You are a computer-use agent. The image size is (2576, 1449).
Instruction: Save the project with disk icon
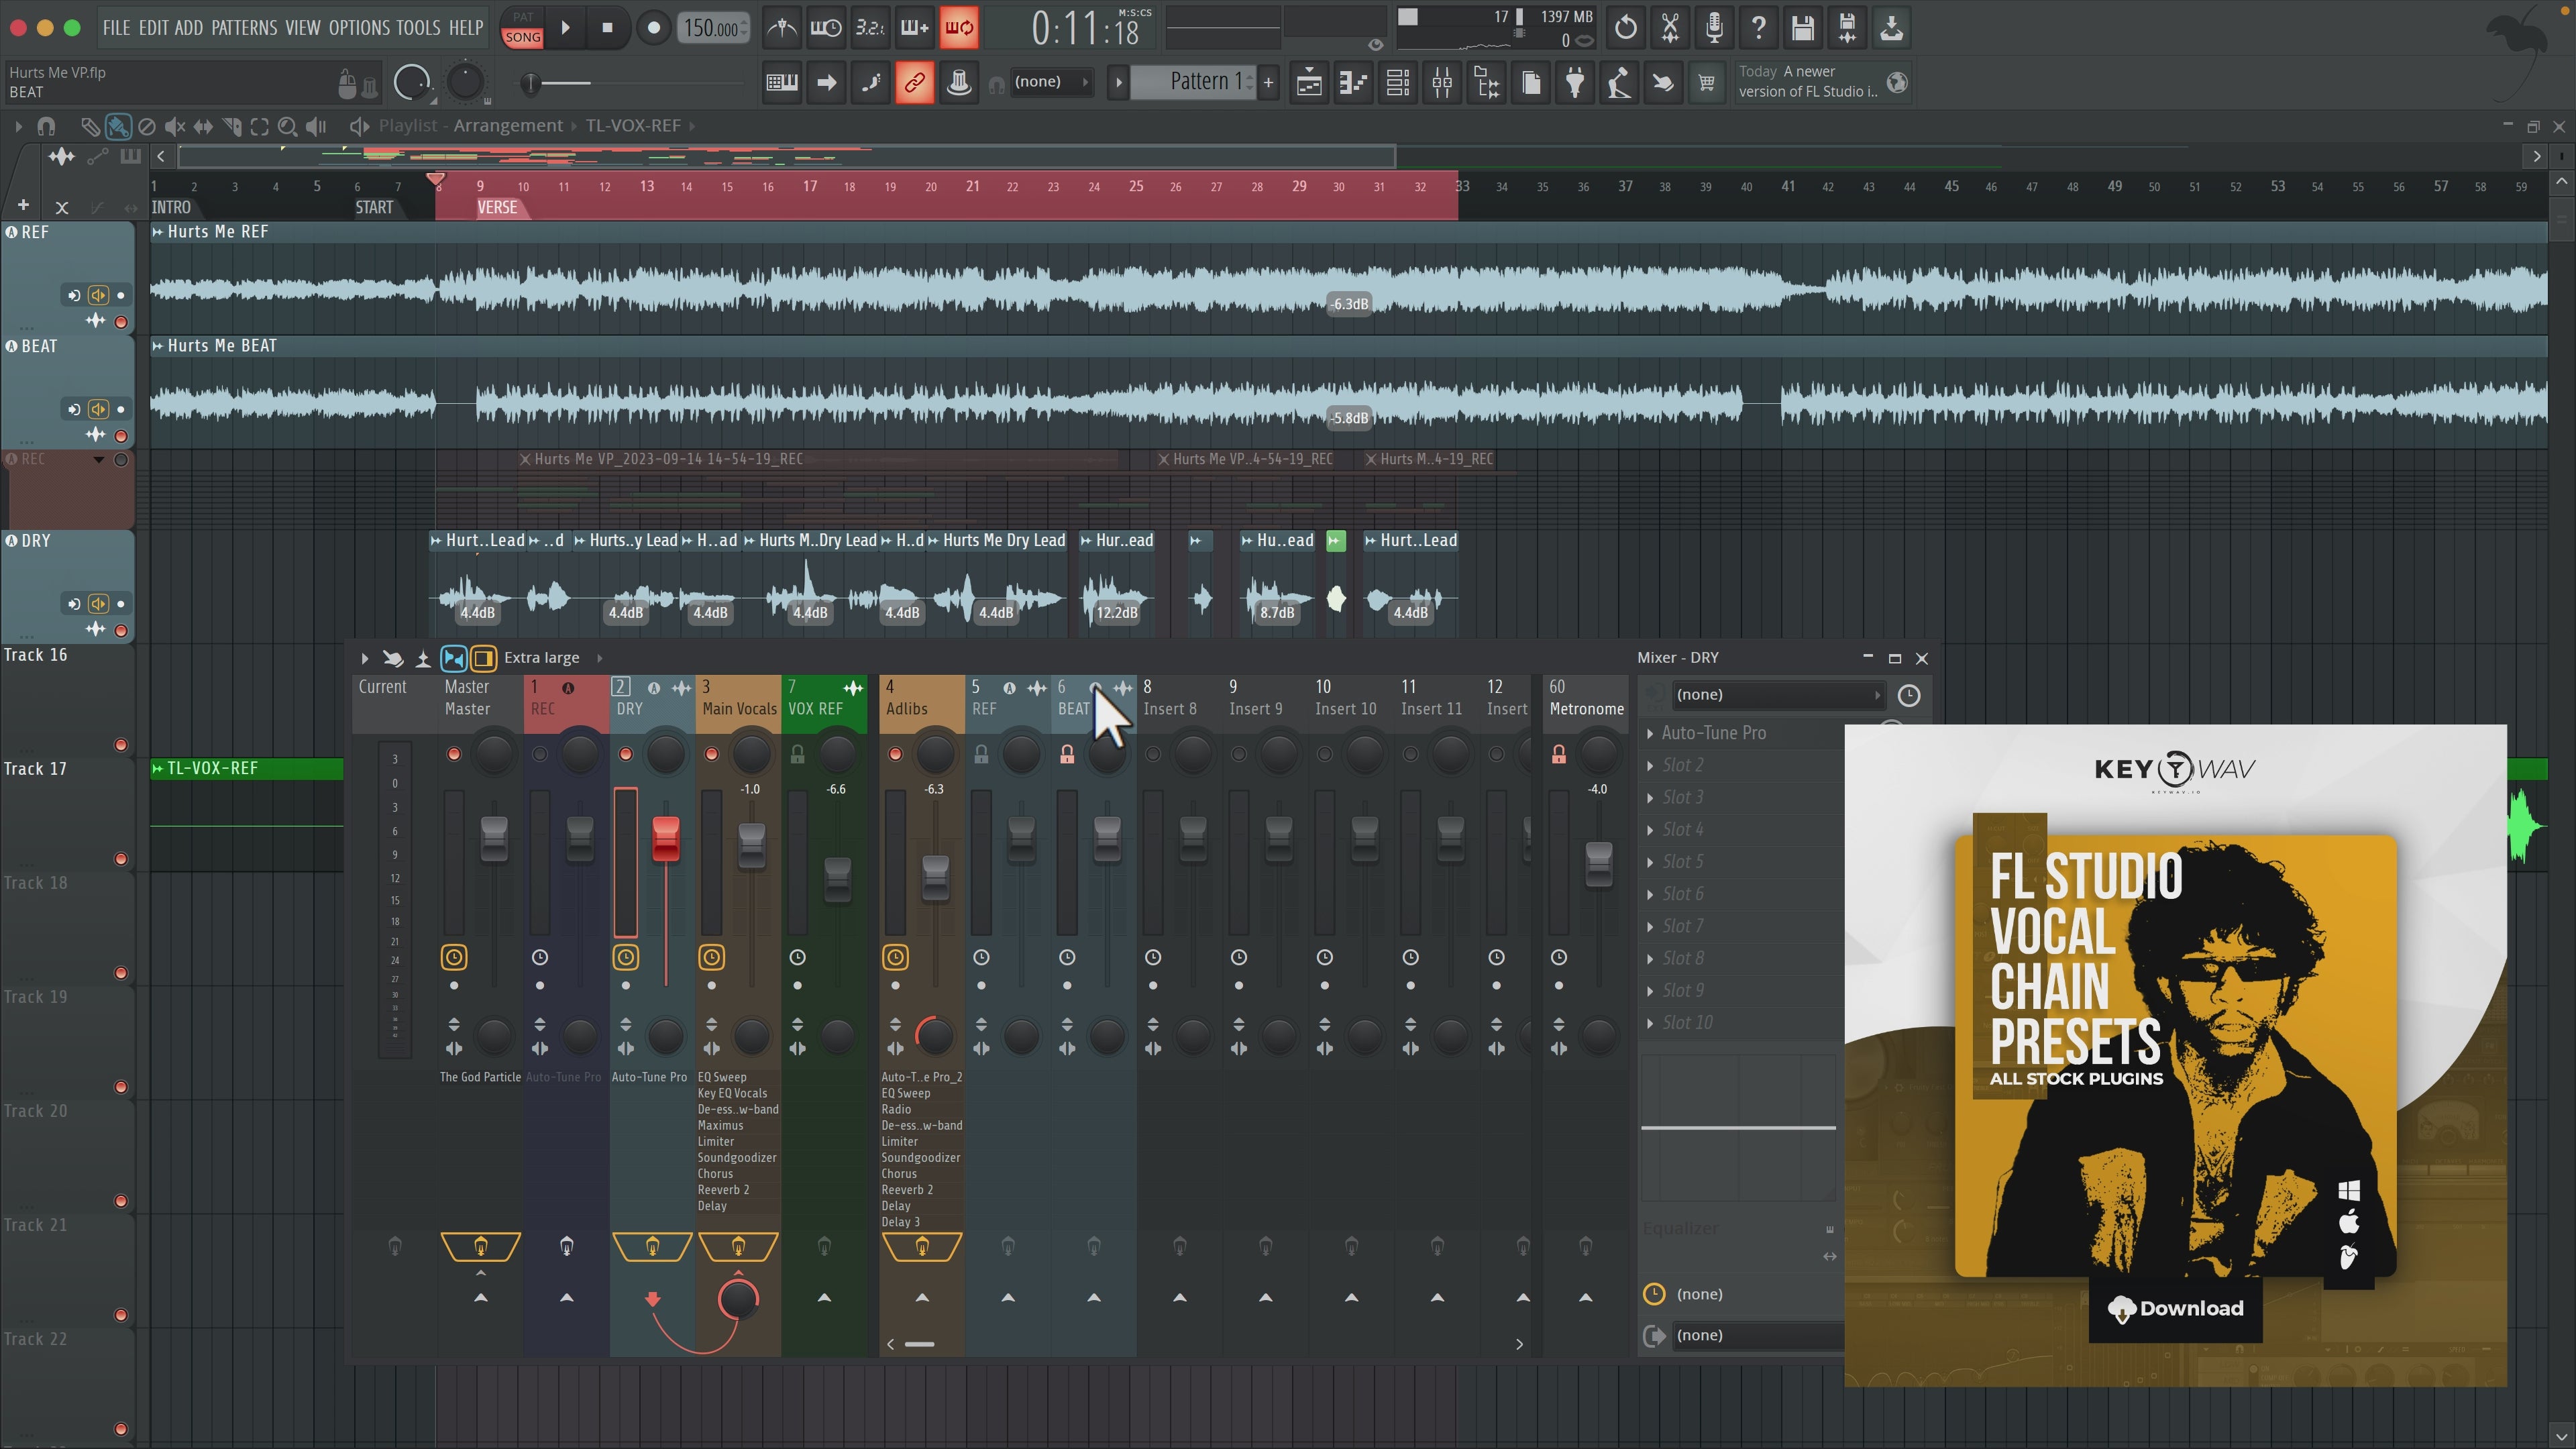pos(1802,28)
